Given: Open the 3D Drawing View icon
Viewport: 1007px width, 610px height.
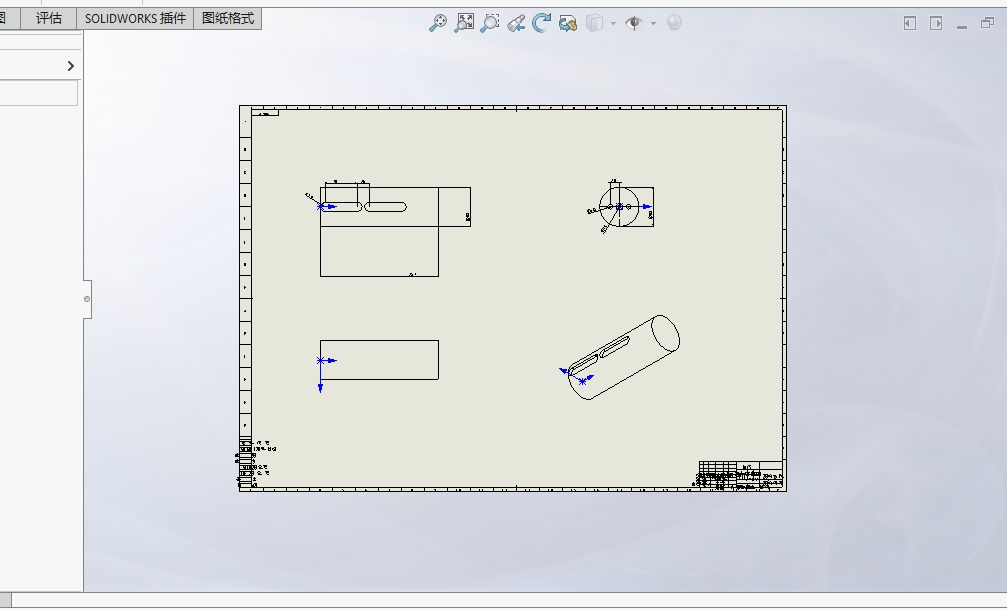Looking at the screenshot, I should pyautogui.click(x=568, y=24).
